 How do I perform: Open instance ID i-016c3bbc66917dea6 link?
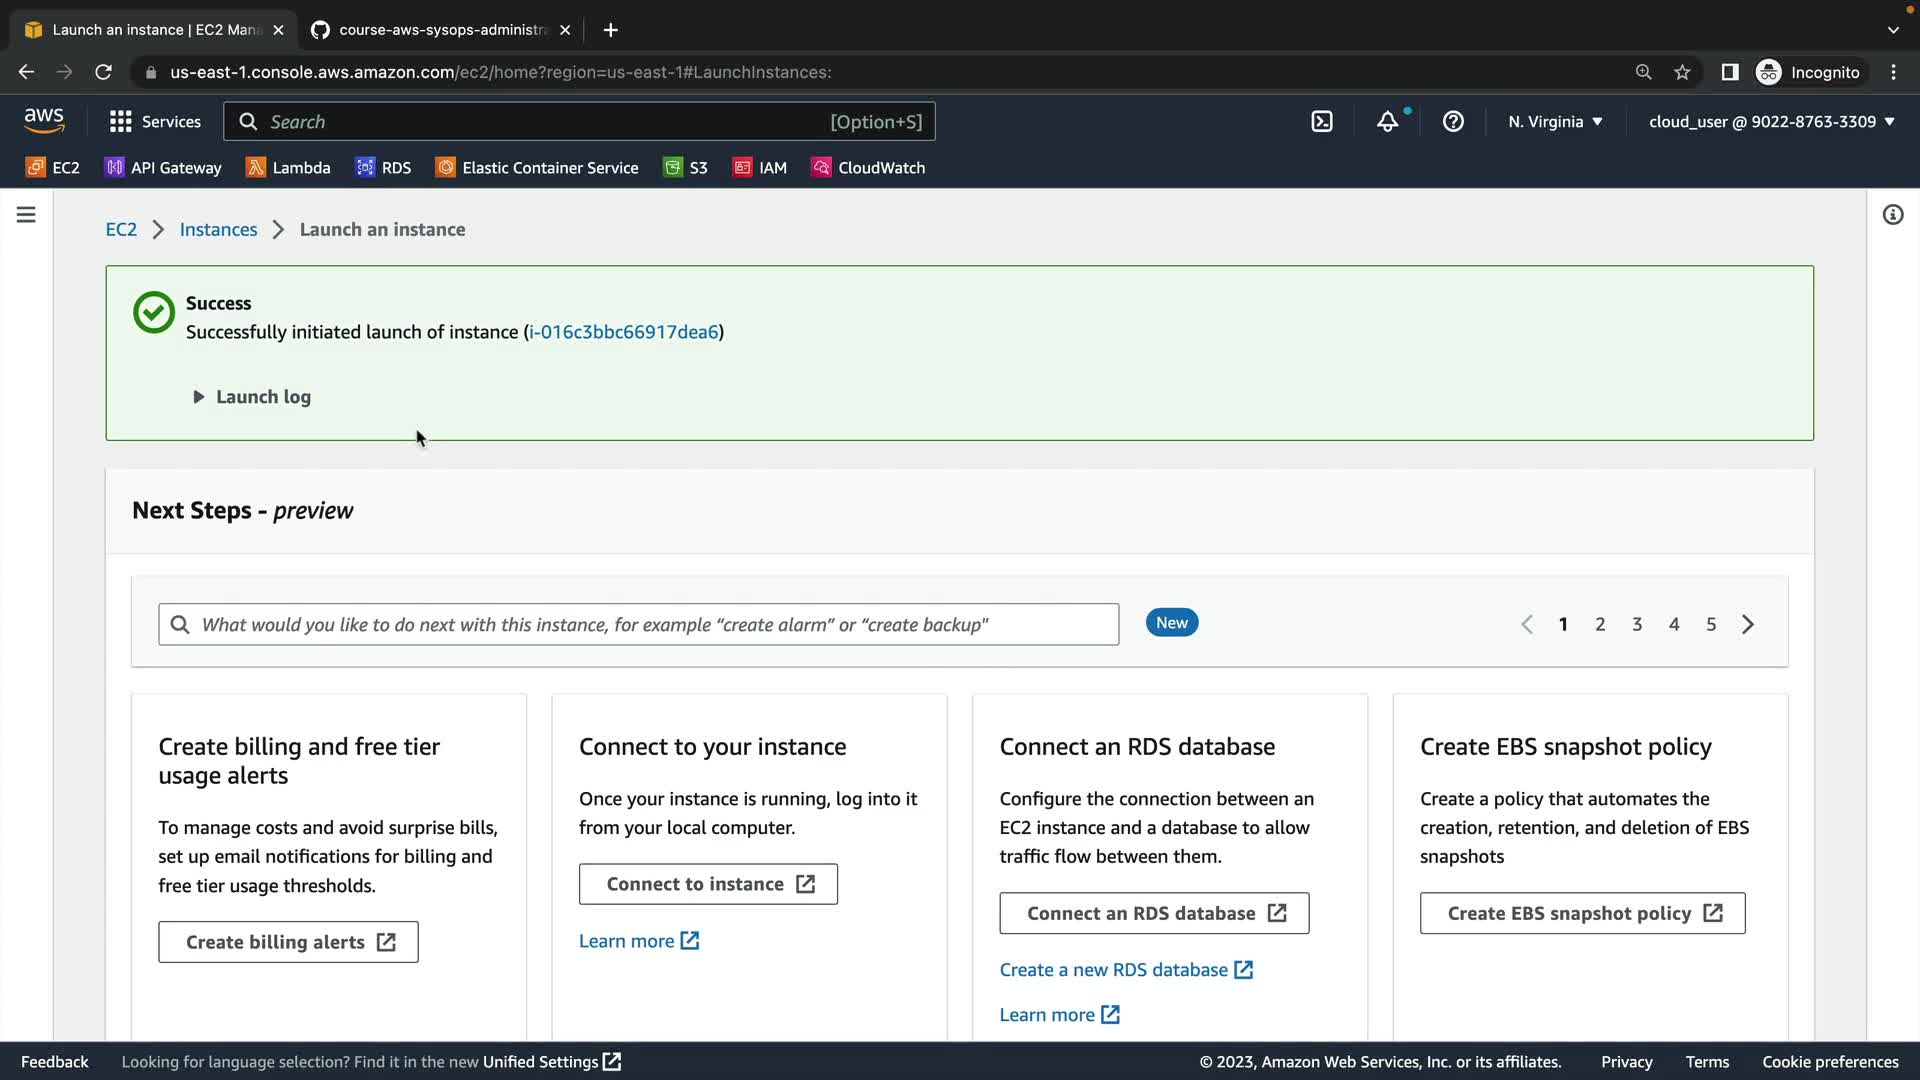click(x=624, y=332)
